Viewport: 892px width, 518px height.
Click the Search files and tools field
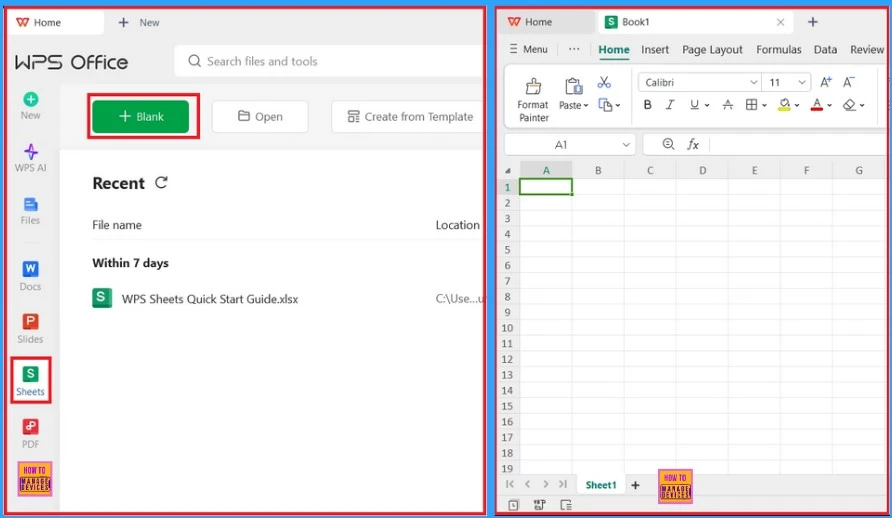[x=329, y=61]
